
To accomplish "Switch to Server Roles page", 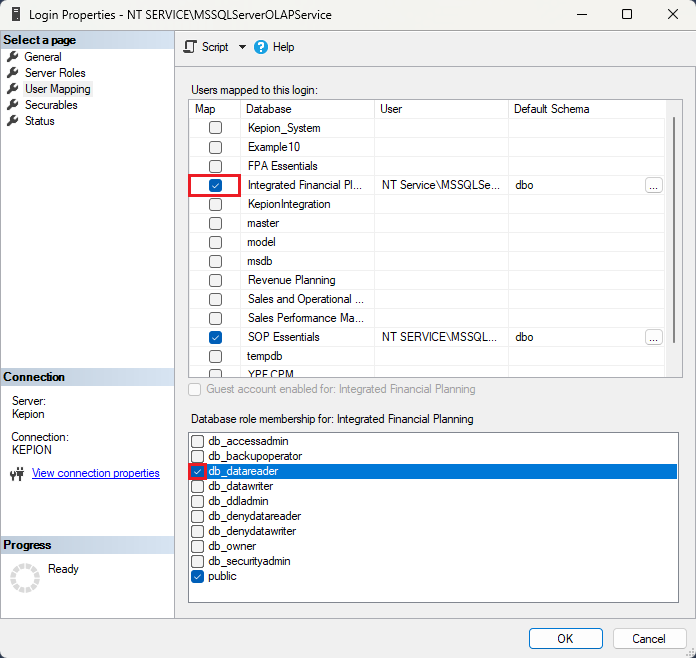I will tap(55, 73).
